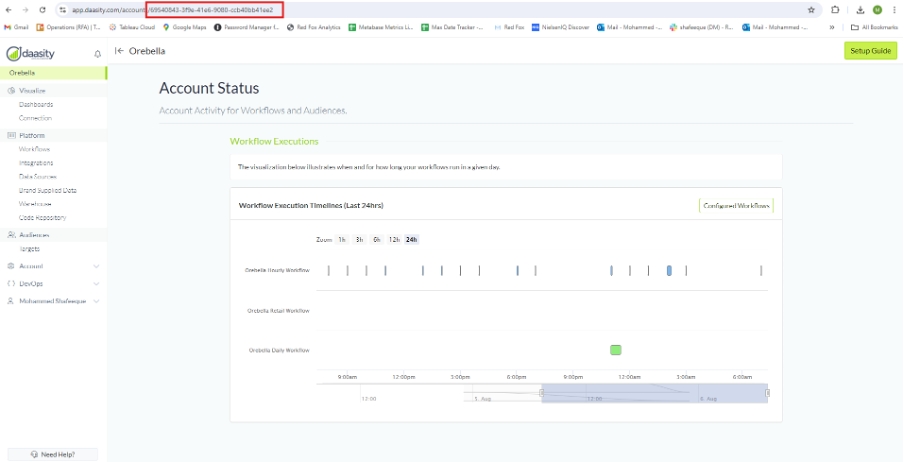Set the zoom range to 12h
The image size is (904, 462).
[x=394, y=240]
